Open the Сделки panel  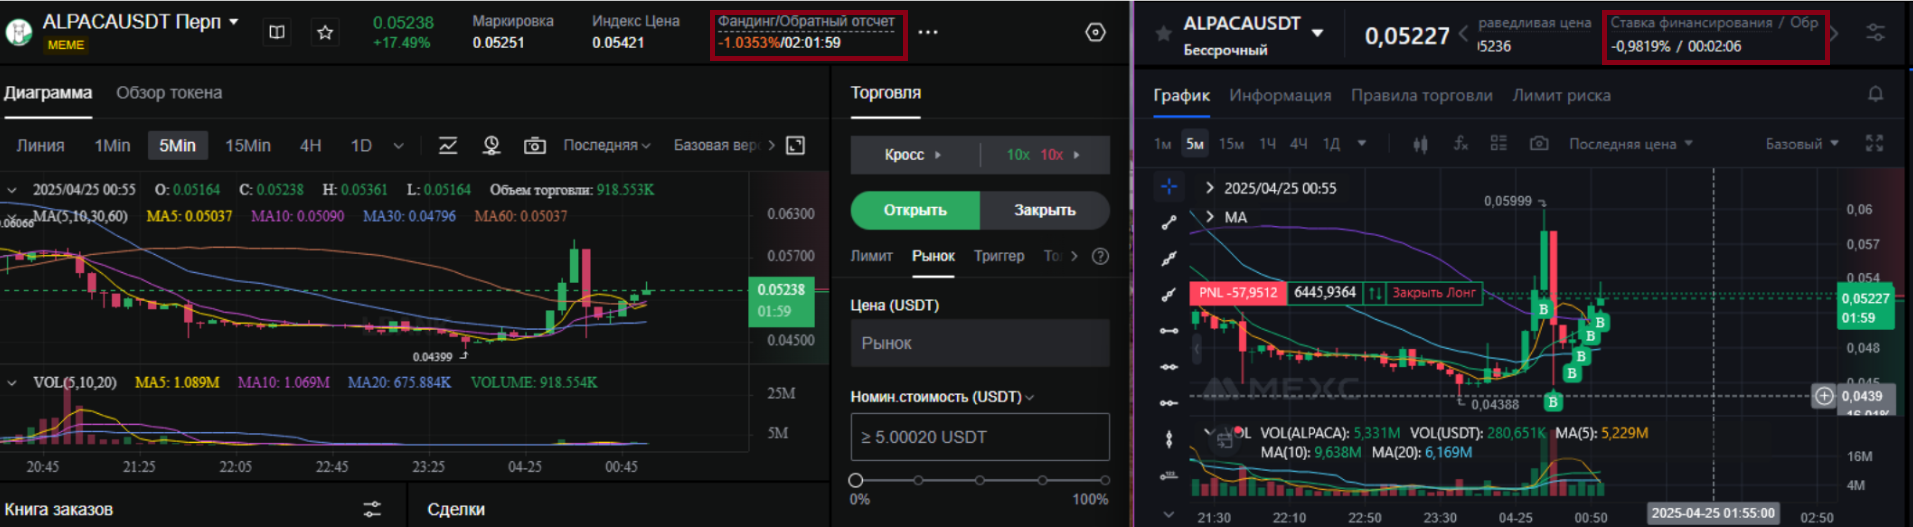pyautogui.click(x=456, y=509)
